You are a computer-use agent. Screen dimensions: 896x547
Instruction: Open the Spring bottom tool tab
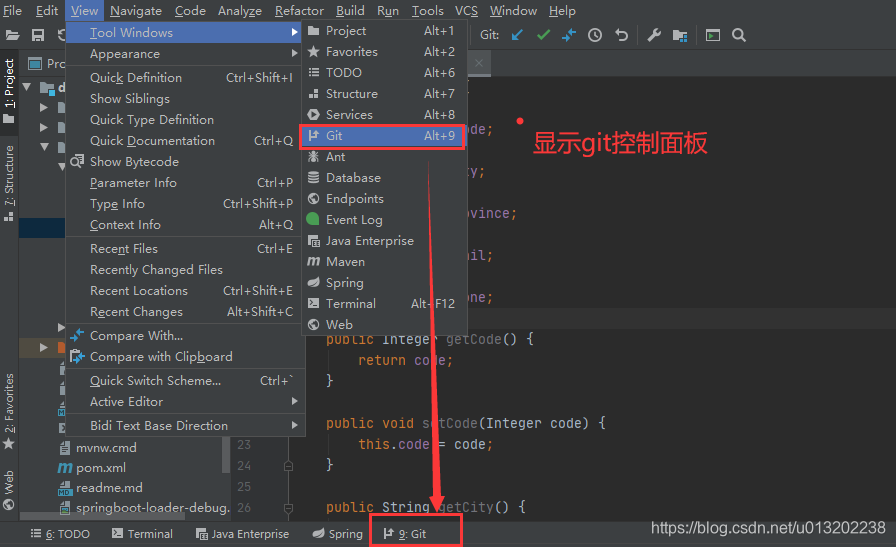[x=338, y=534]
